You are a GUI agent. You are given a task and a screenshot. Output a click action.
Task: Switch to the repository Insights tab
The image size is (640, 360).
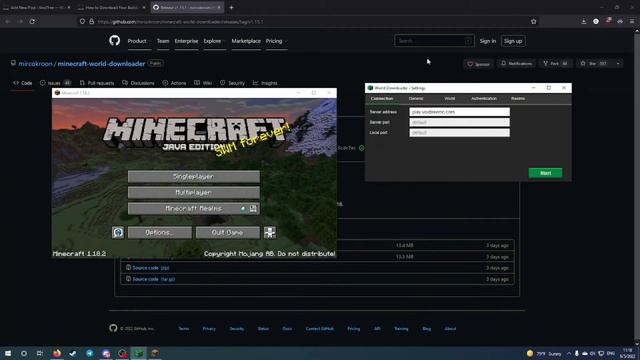coord(265,83)
